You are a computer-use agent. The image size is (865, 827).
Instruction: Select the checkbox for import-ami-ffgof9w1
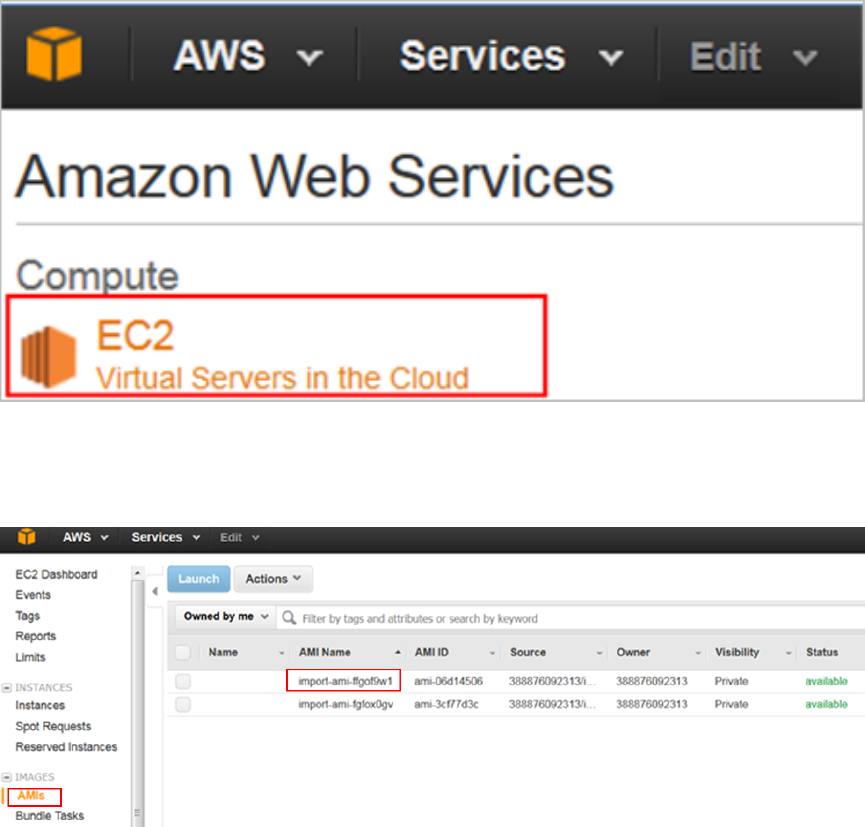(183, 681)
